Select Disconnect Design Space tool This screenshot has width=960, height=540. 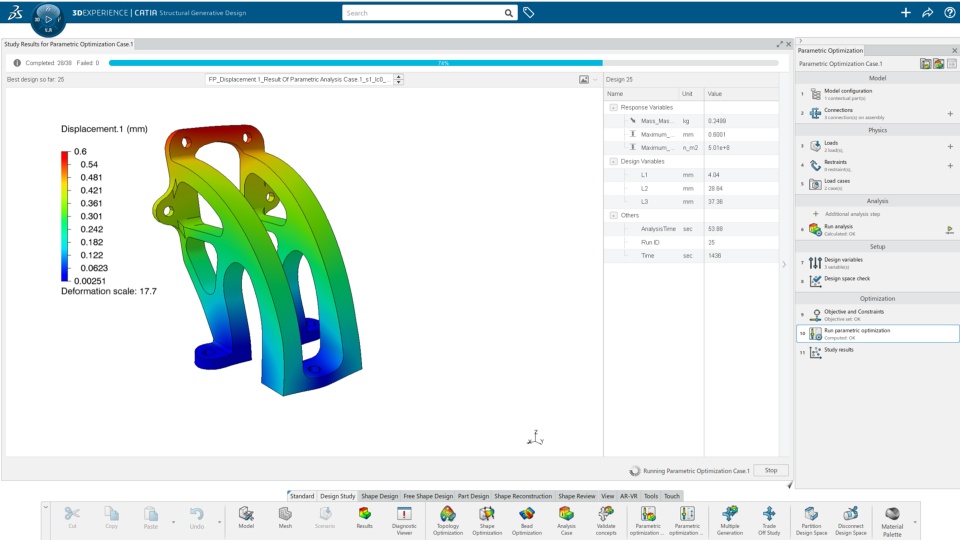(x=850, y=521)
